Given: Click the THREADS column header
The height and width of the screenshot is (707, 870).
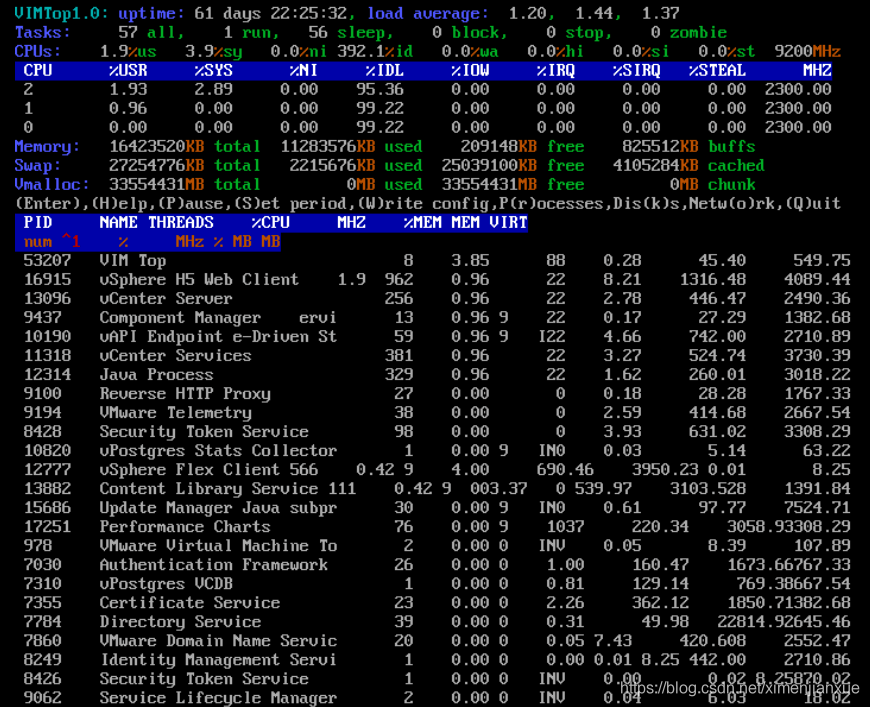Looking at the screenshot, I should coord(181,223).
